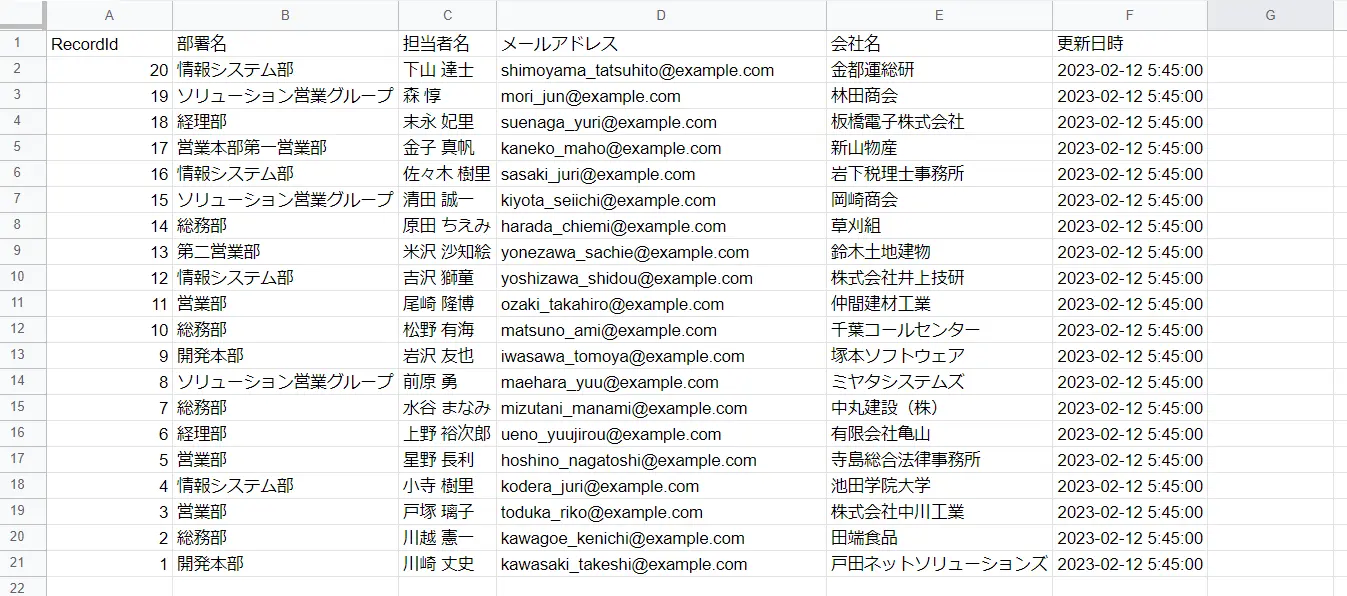Select the RecordId cell showing 20

109,70
